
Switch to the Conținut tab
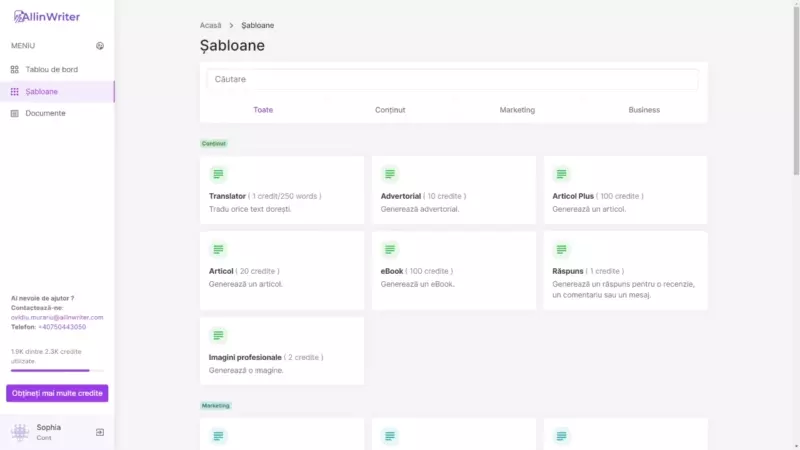(390, 110)
